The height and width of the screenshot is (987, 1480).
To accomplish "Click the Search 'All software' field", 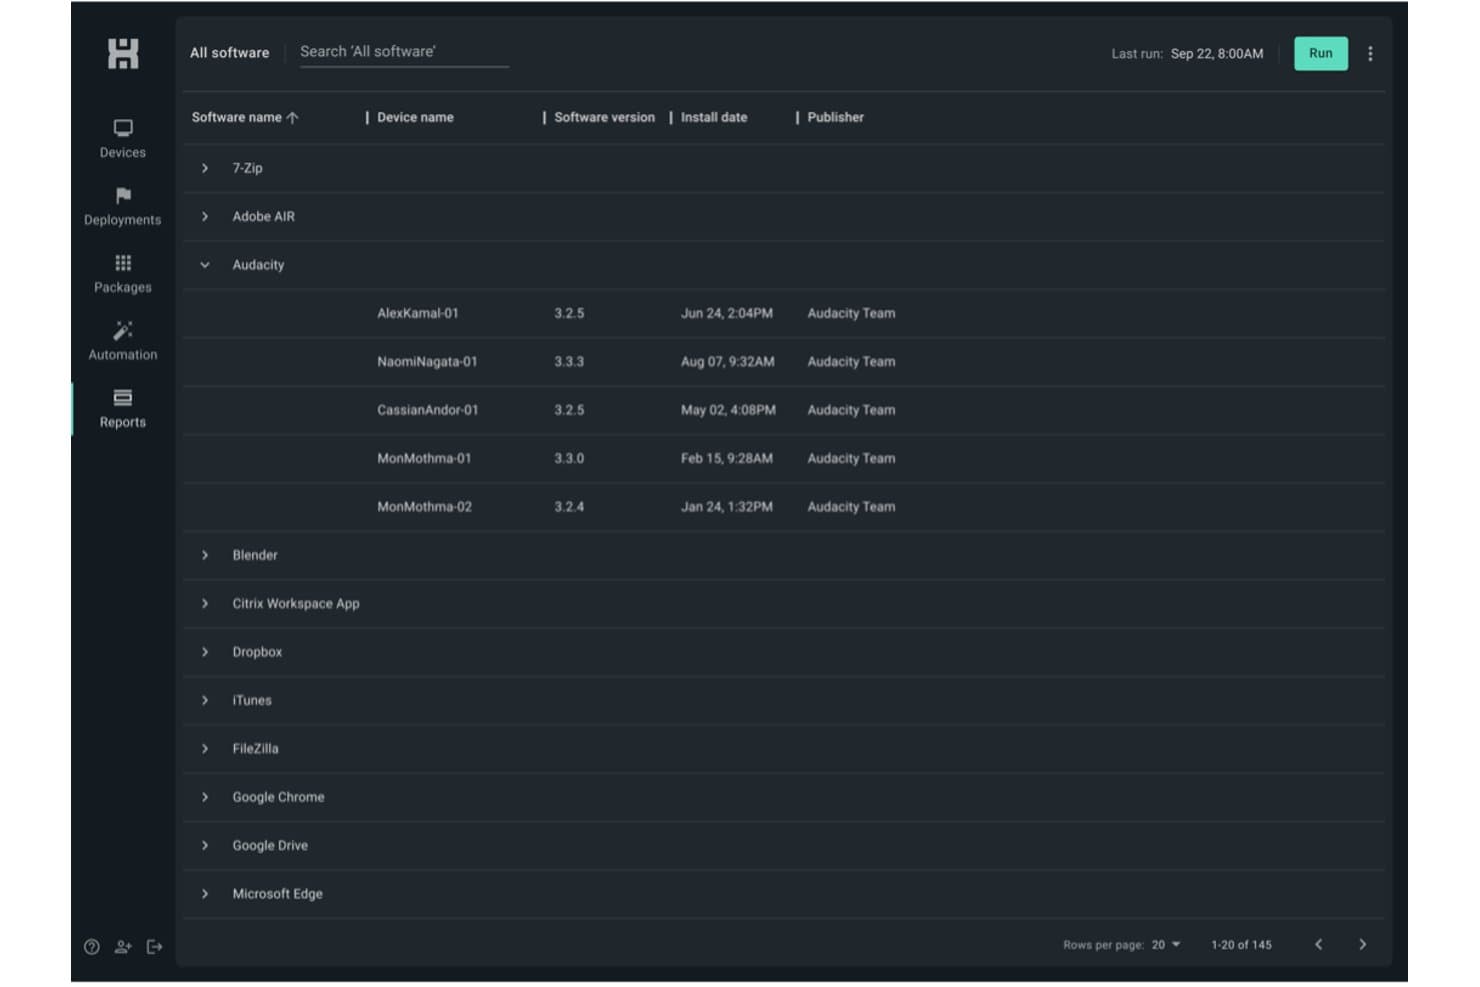I will coord(404,53).
